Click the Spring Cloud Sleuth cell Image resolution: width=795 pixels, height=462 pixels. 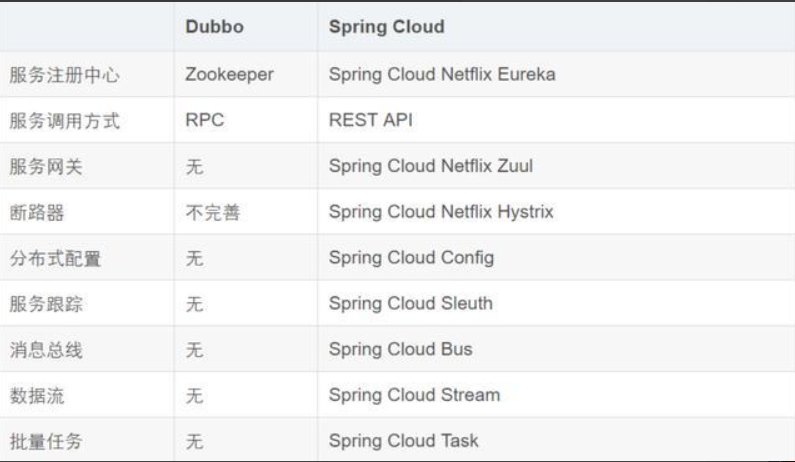tap(410, 303)
